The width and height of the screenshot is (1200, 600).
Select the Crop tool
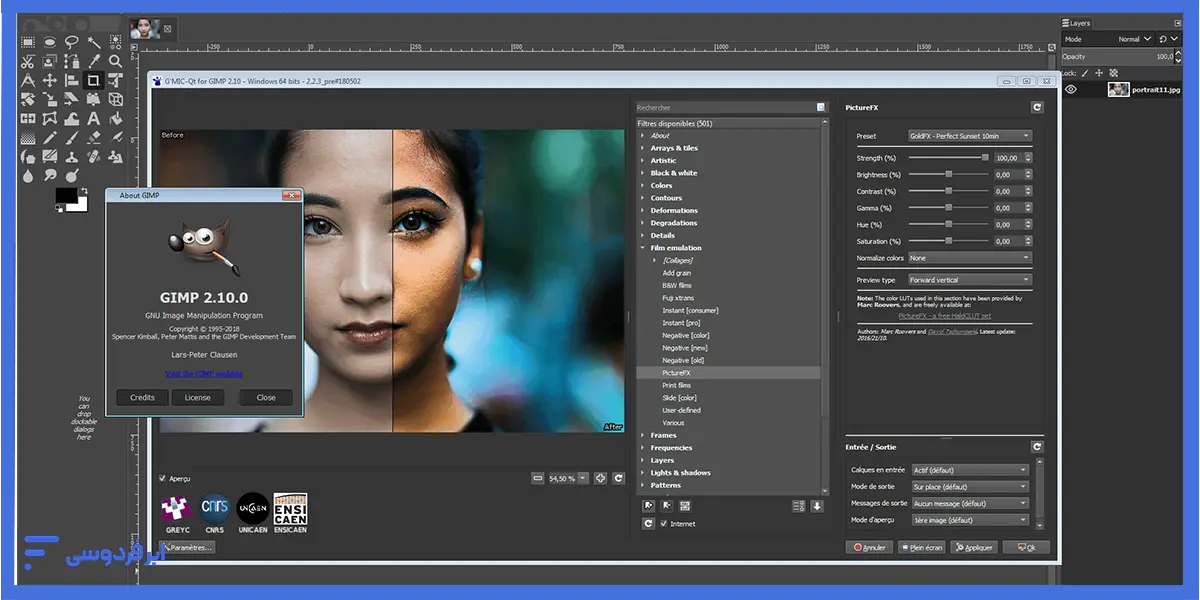pyautogui.click(x=94, y=80)
